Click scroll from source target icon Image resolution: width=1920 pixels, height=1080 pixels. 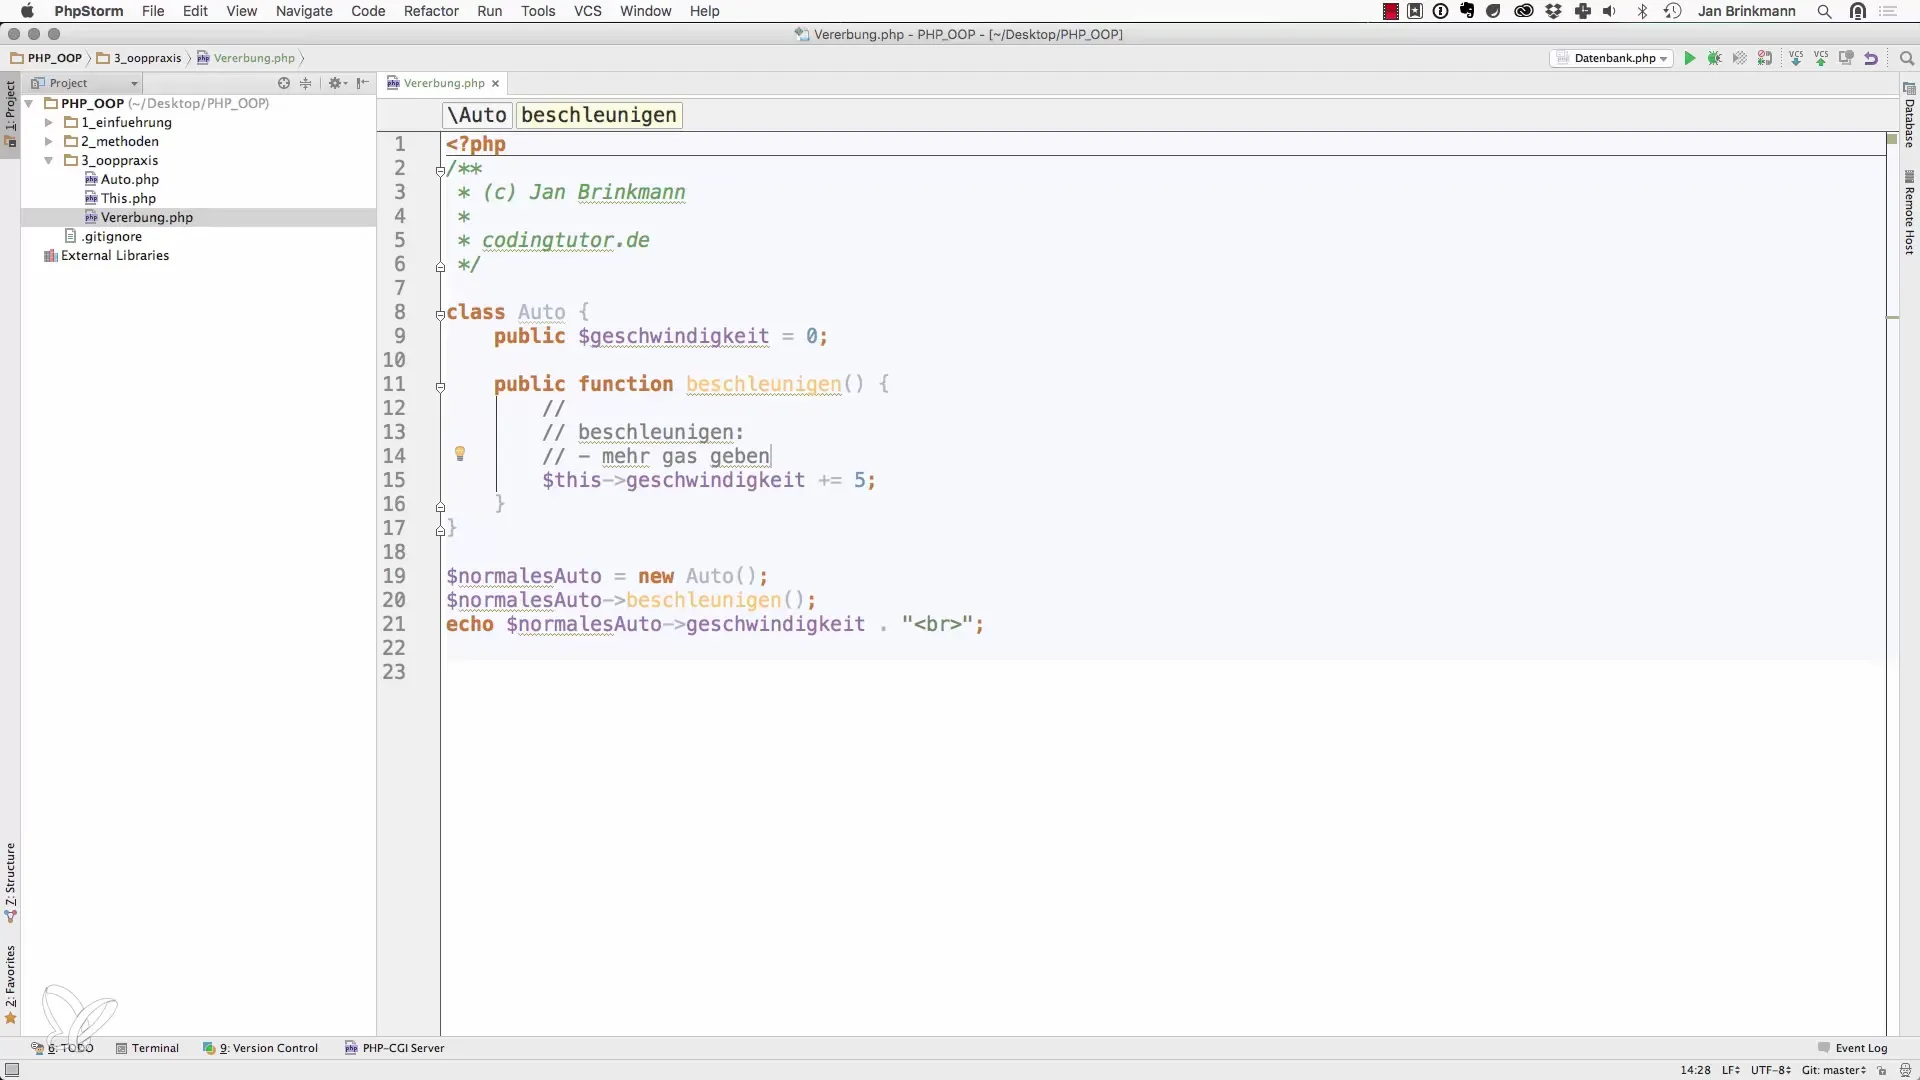[x=284, y=83]
